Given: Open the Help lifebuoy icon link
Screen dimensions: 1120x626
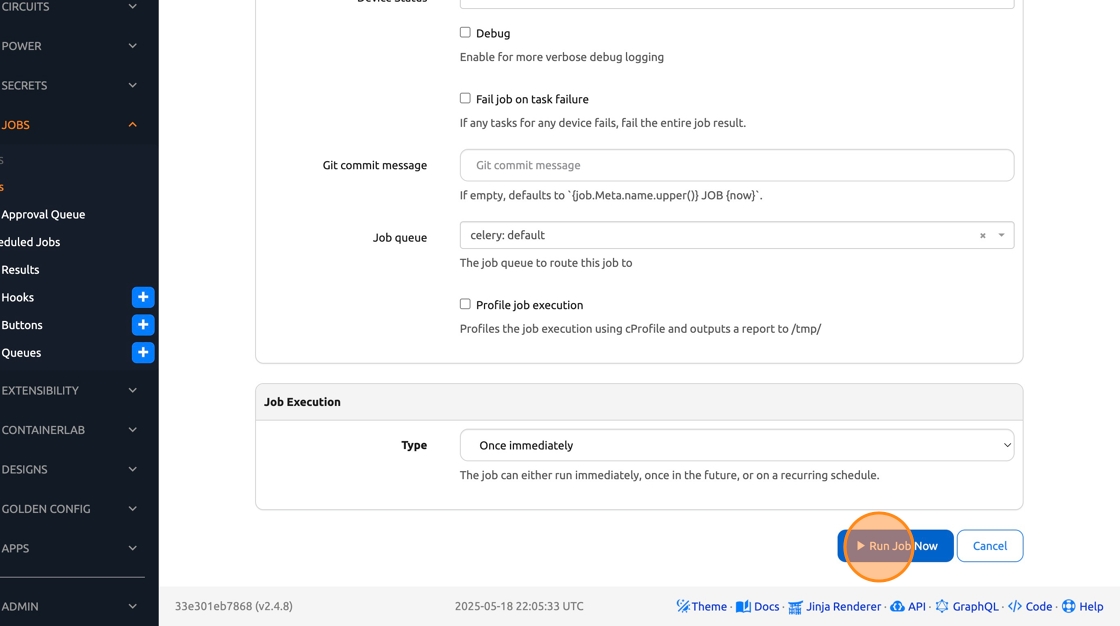Looking at the screenshot, I should pos(1068,606).
